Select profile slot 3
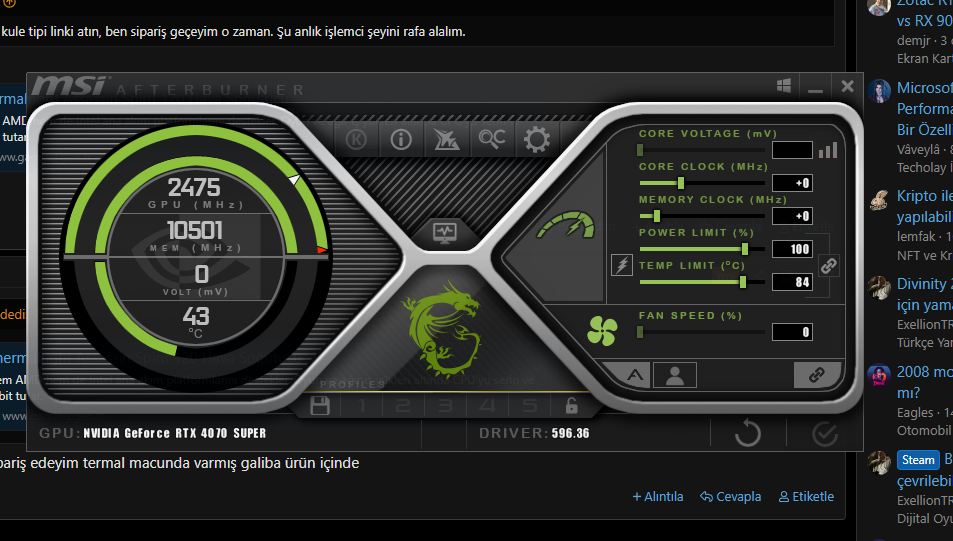The image size is (953, 541). 446,405
